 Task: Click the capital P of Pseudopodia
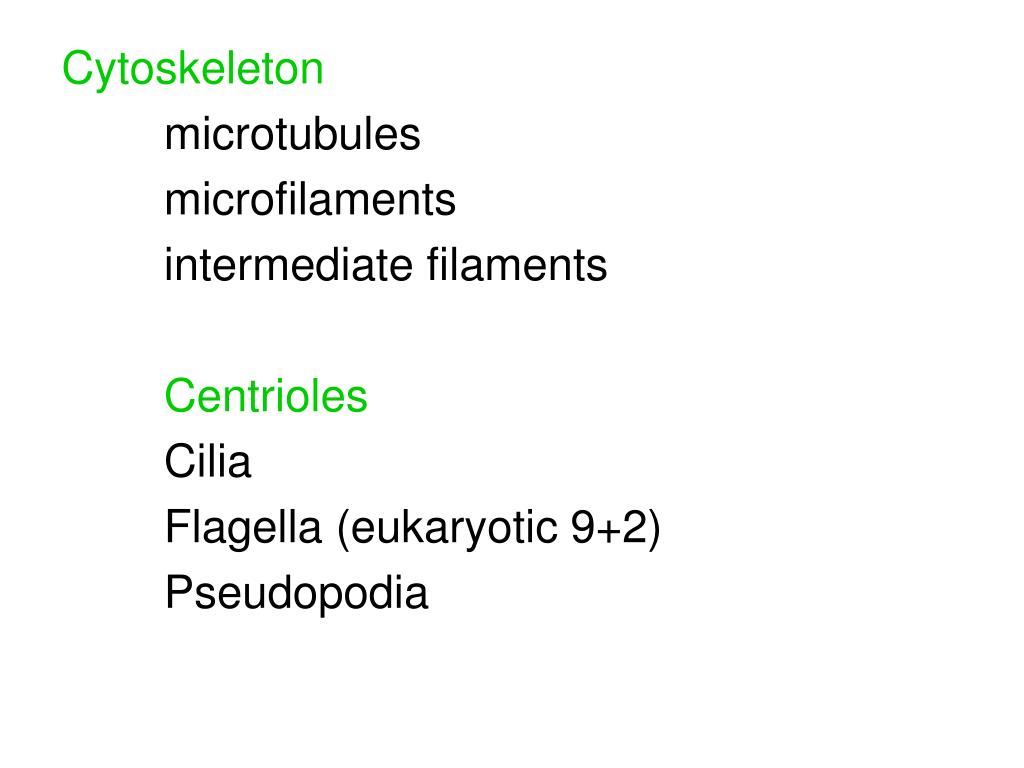pyautogui.click(x=178, y=593)
